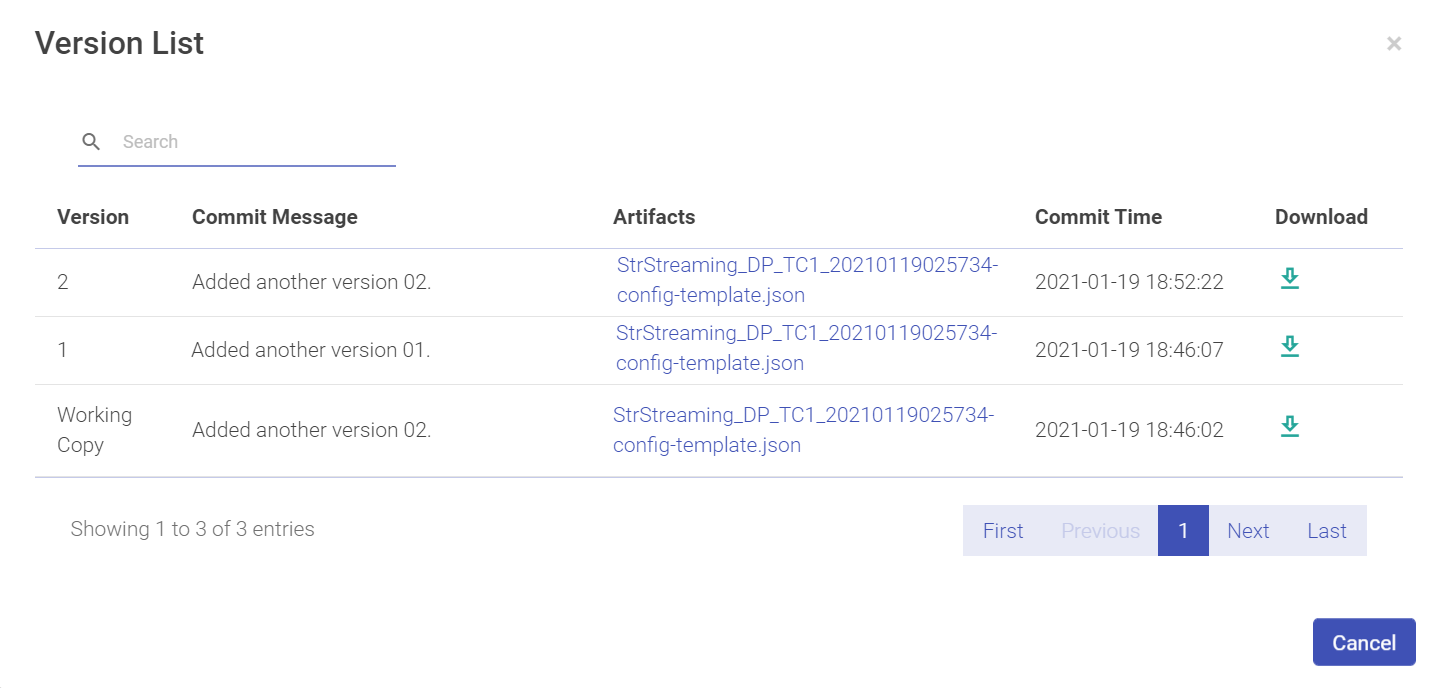Open Working Copy config-template.json link

(x=803, y=429)
